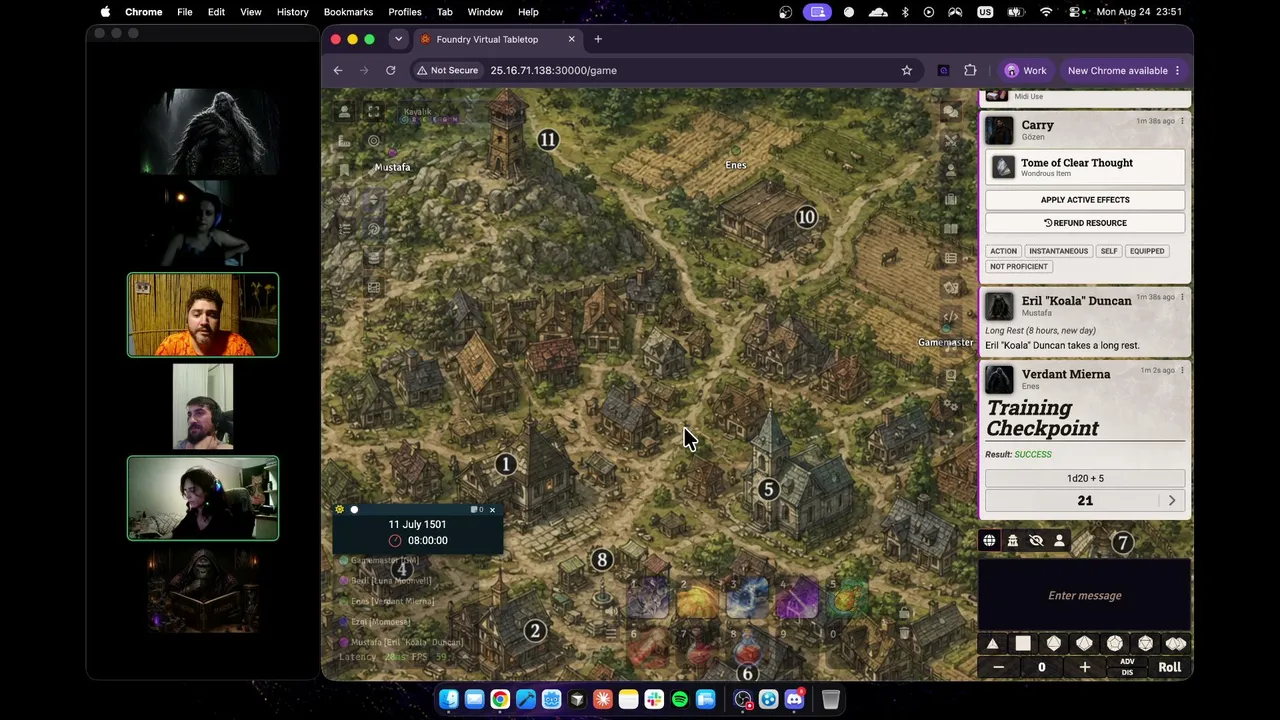Activate hotbar slot 8 red potion macro

point(748,648)
